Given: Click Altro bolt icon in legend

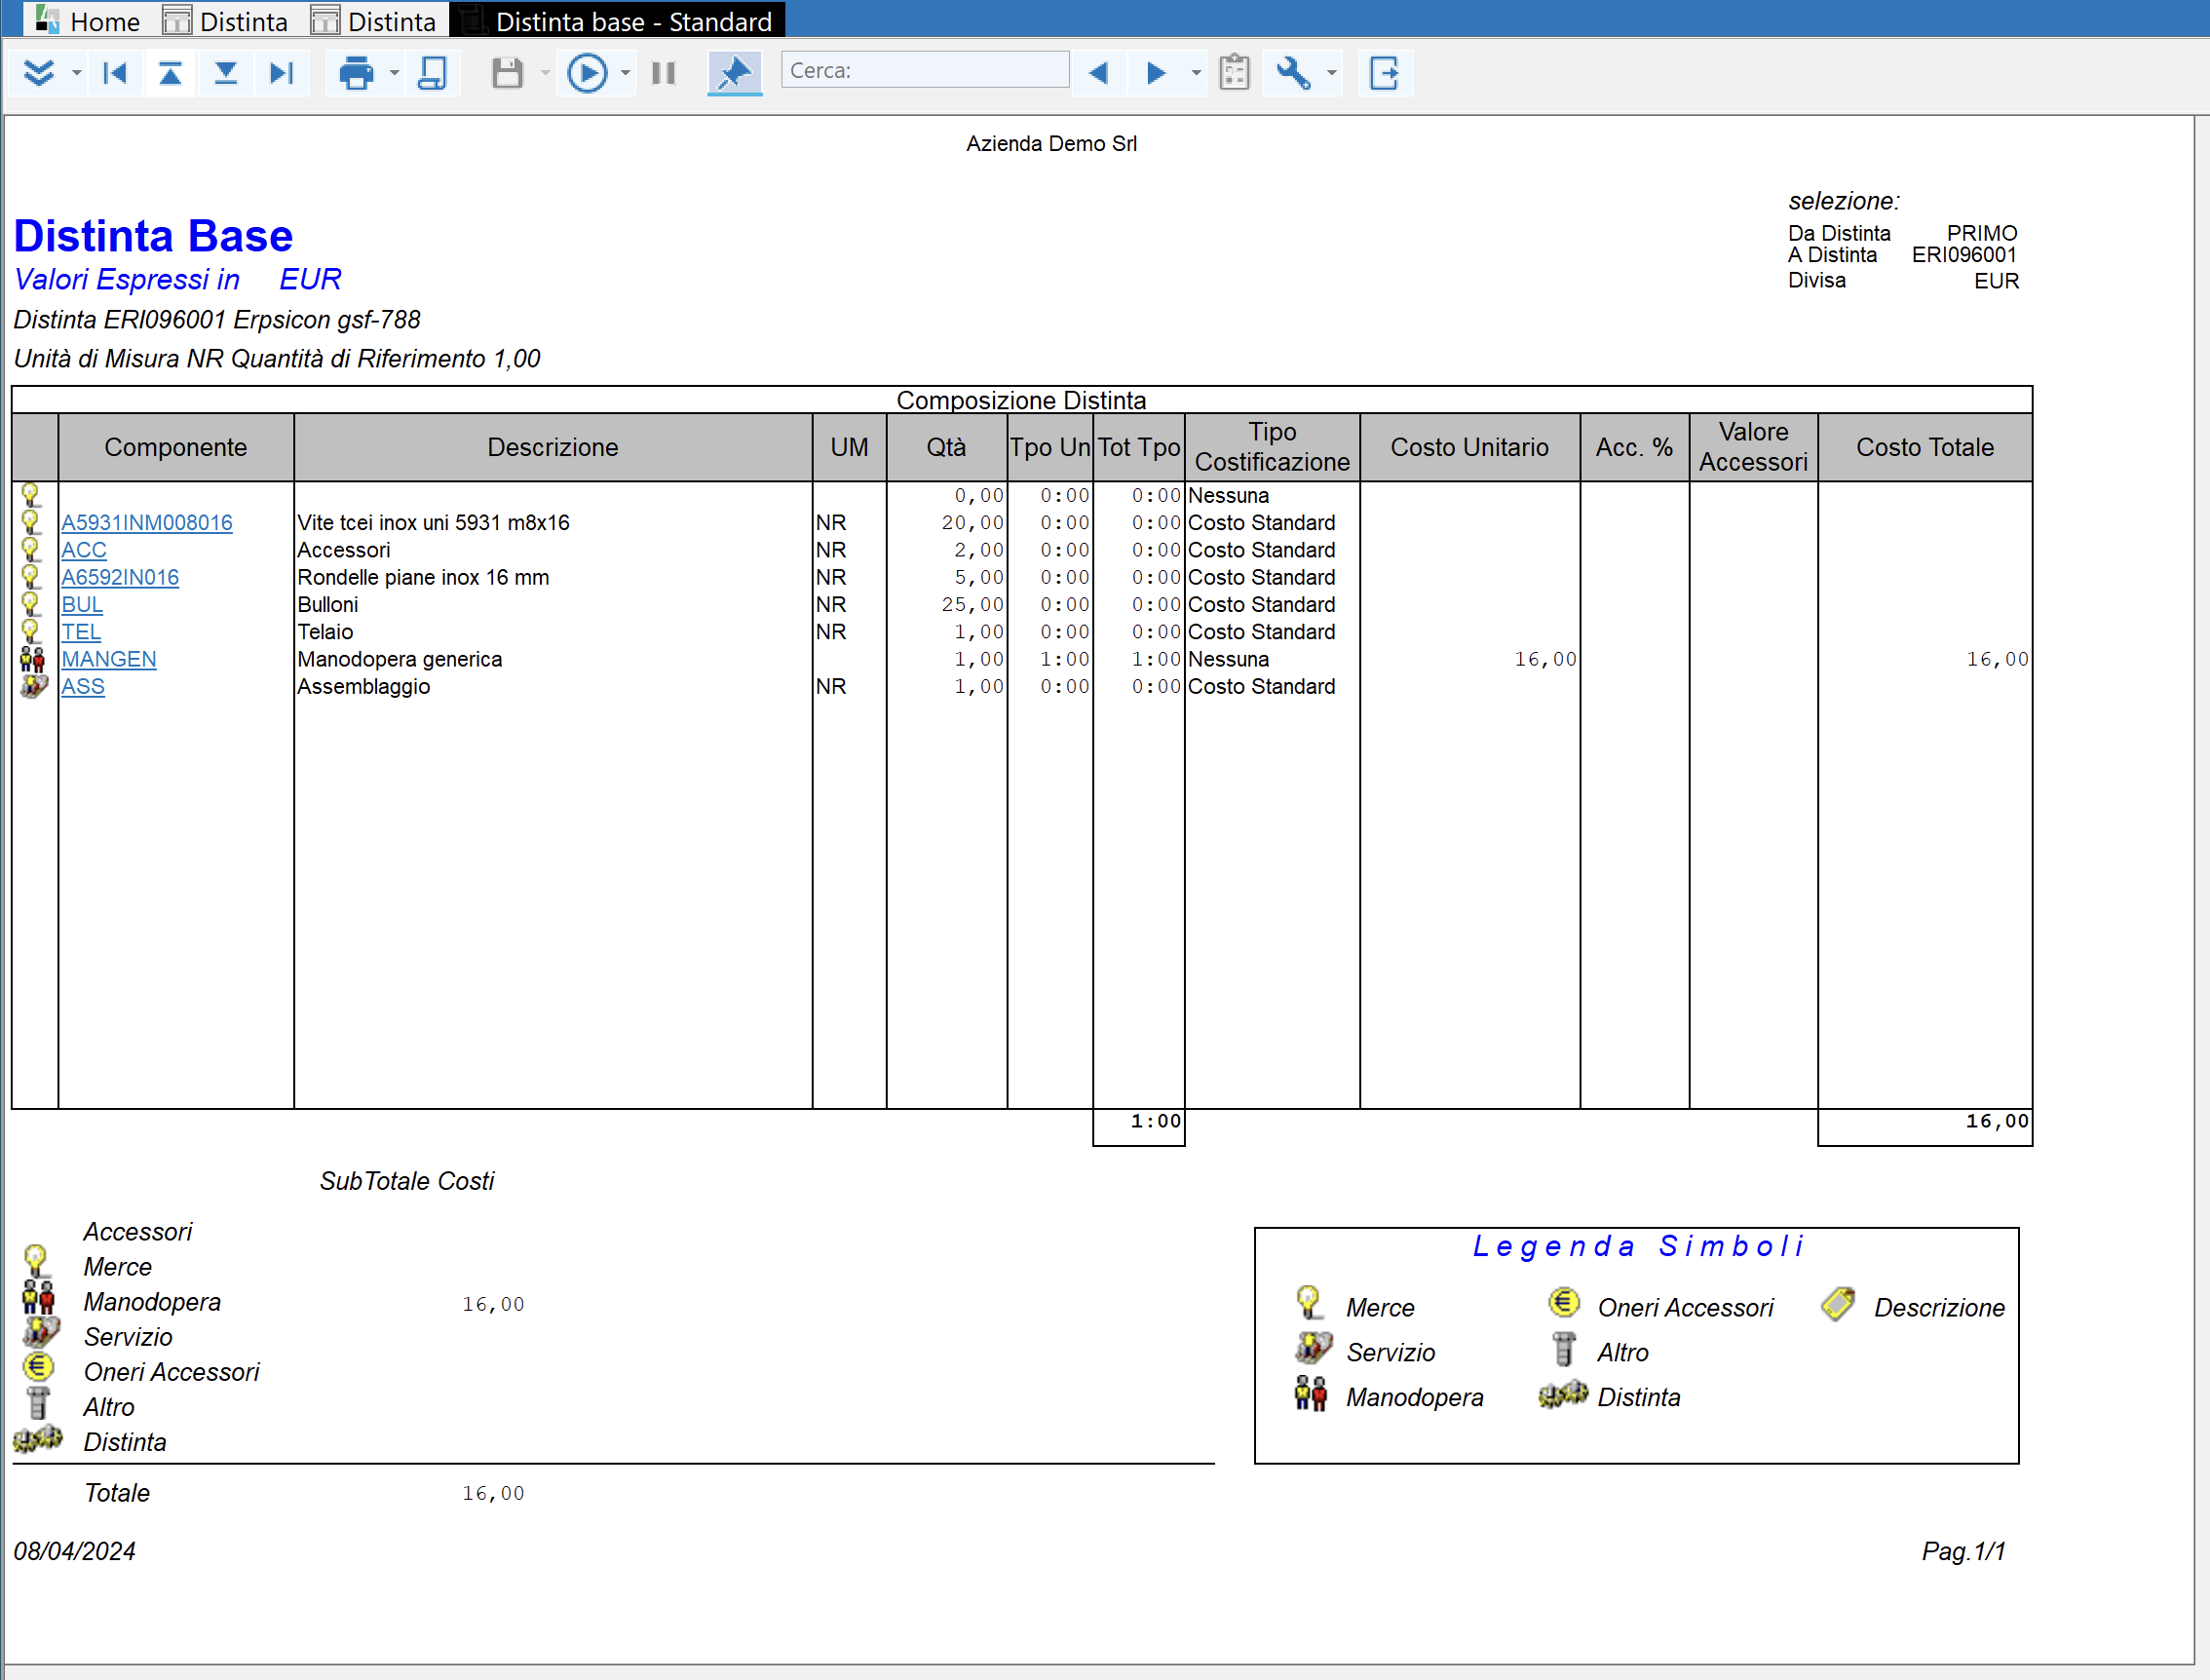Looking at the screenshot, I should 1565,1349.
